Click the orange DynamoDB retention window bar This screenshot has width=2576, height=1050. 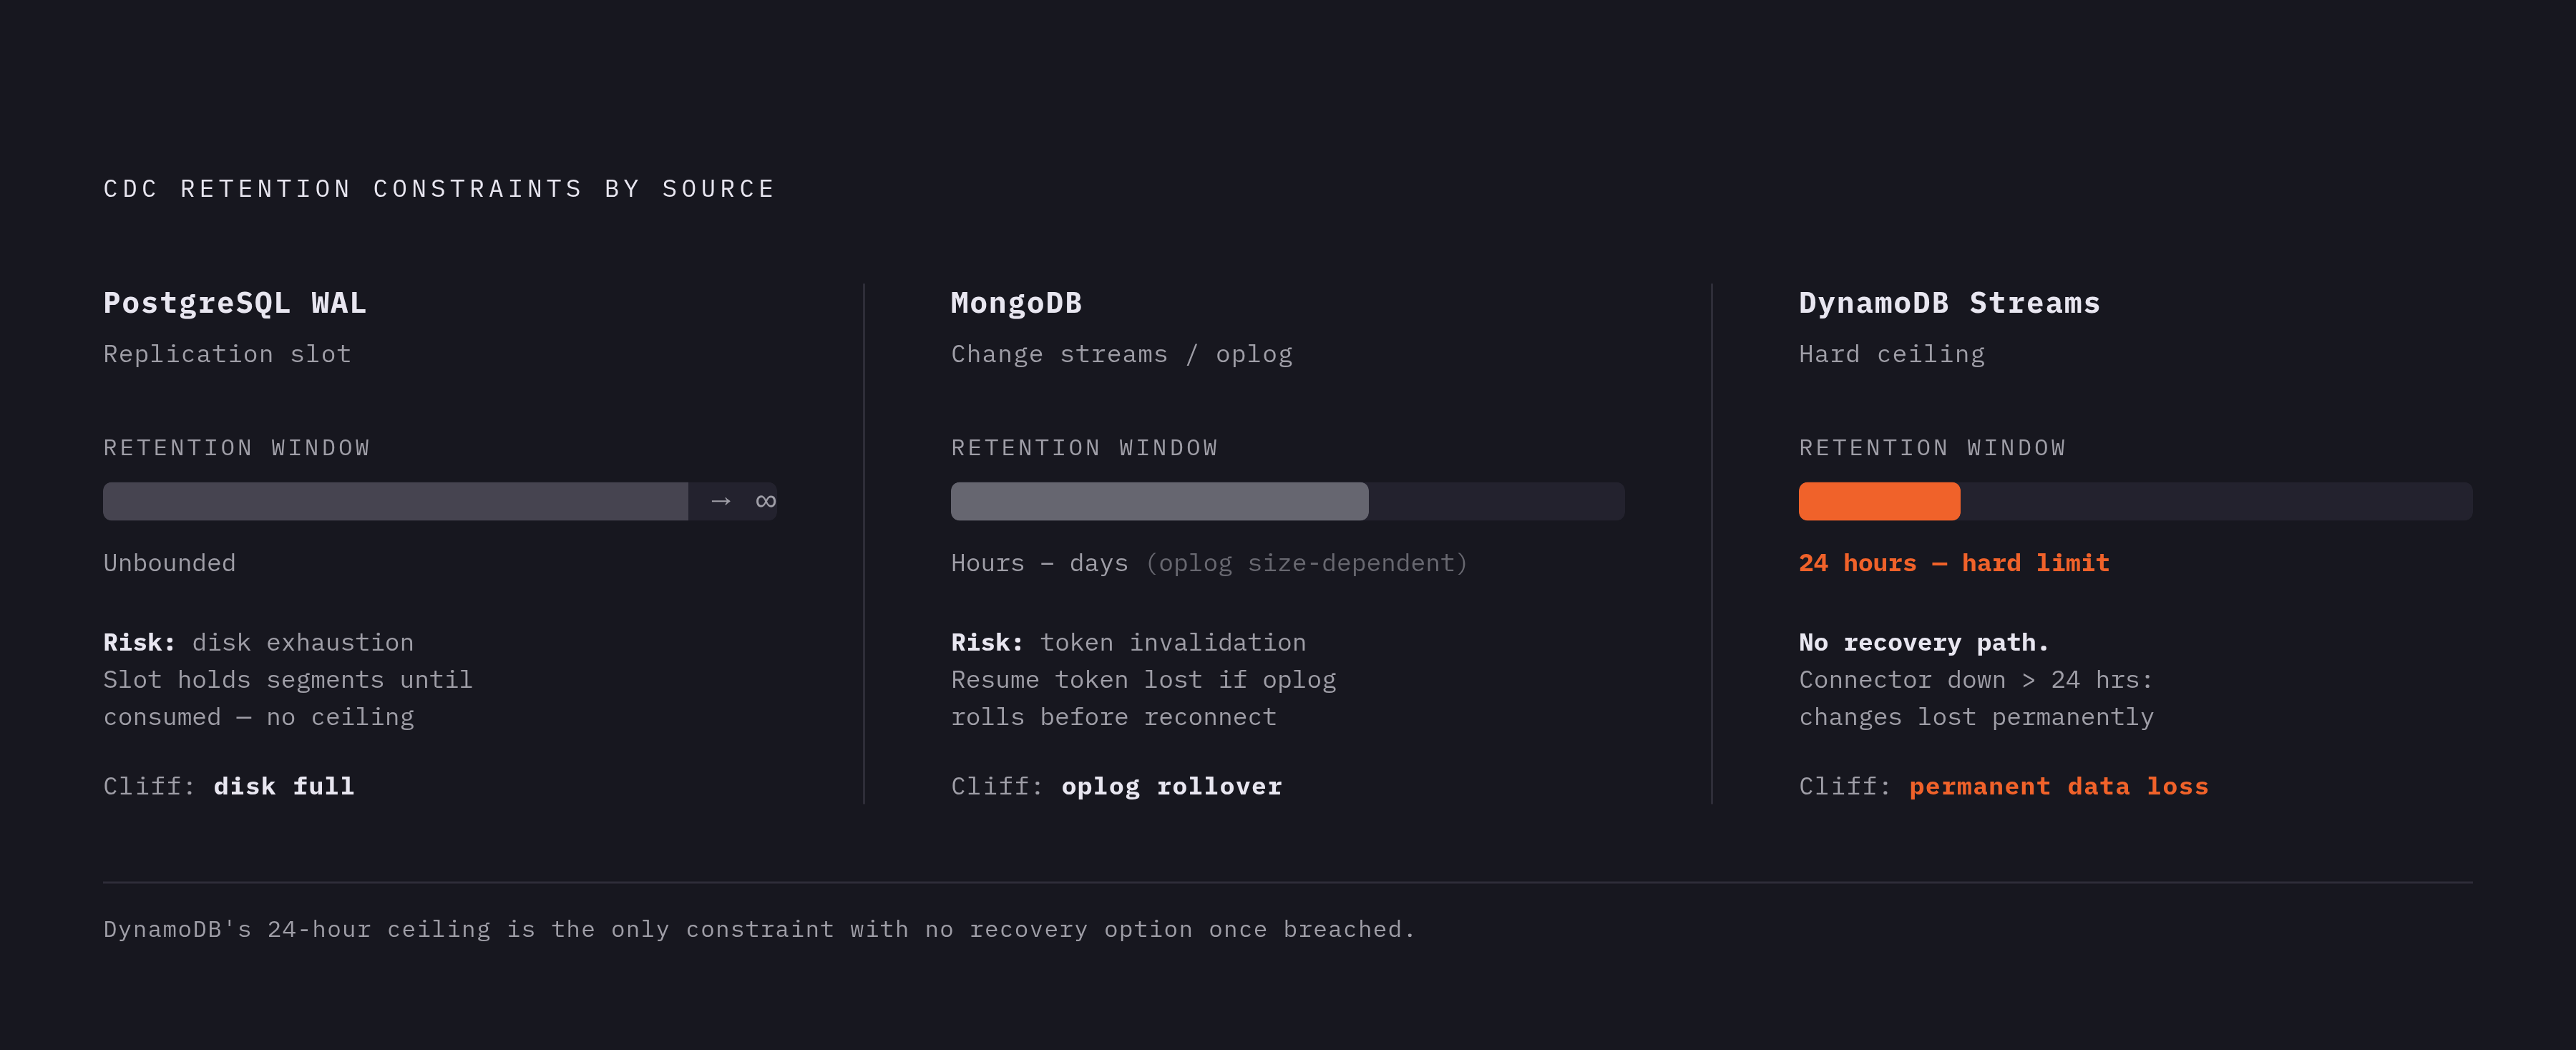[x=1879, y=501]
